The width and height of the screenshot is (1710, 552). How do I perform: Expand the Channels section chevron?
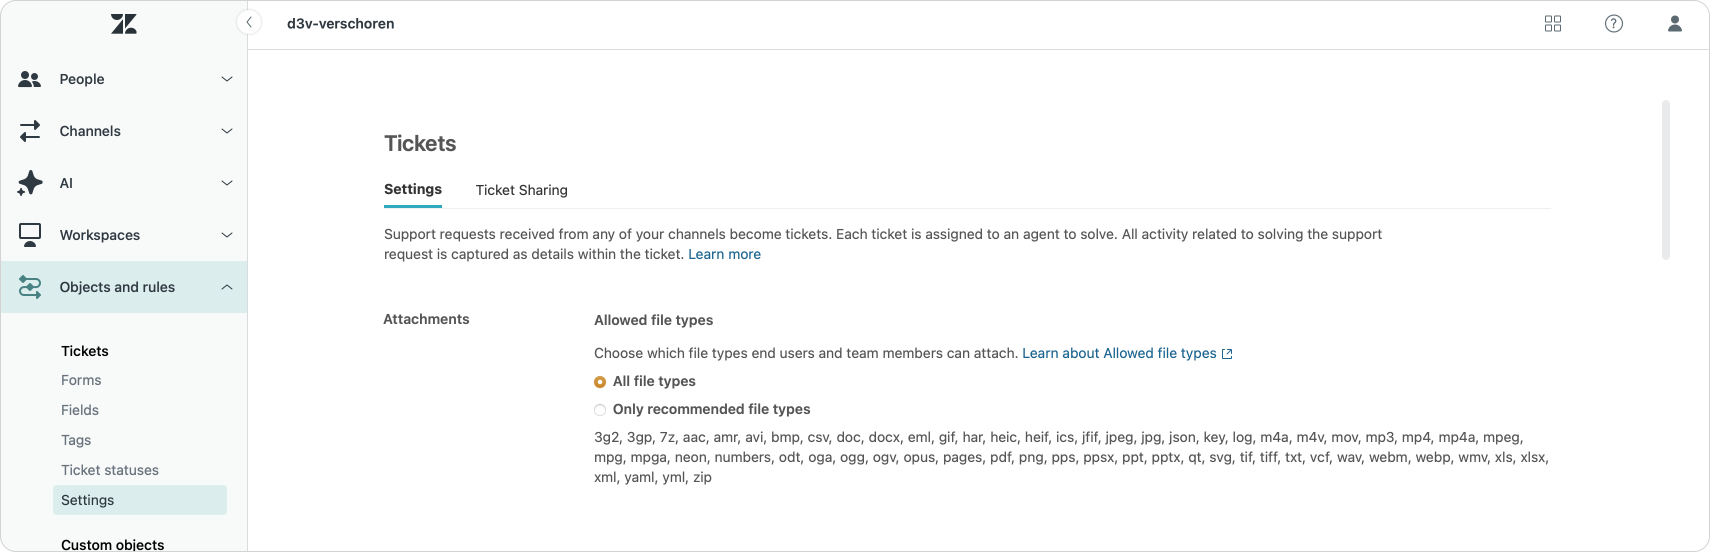(x=227, y=131)
